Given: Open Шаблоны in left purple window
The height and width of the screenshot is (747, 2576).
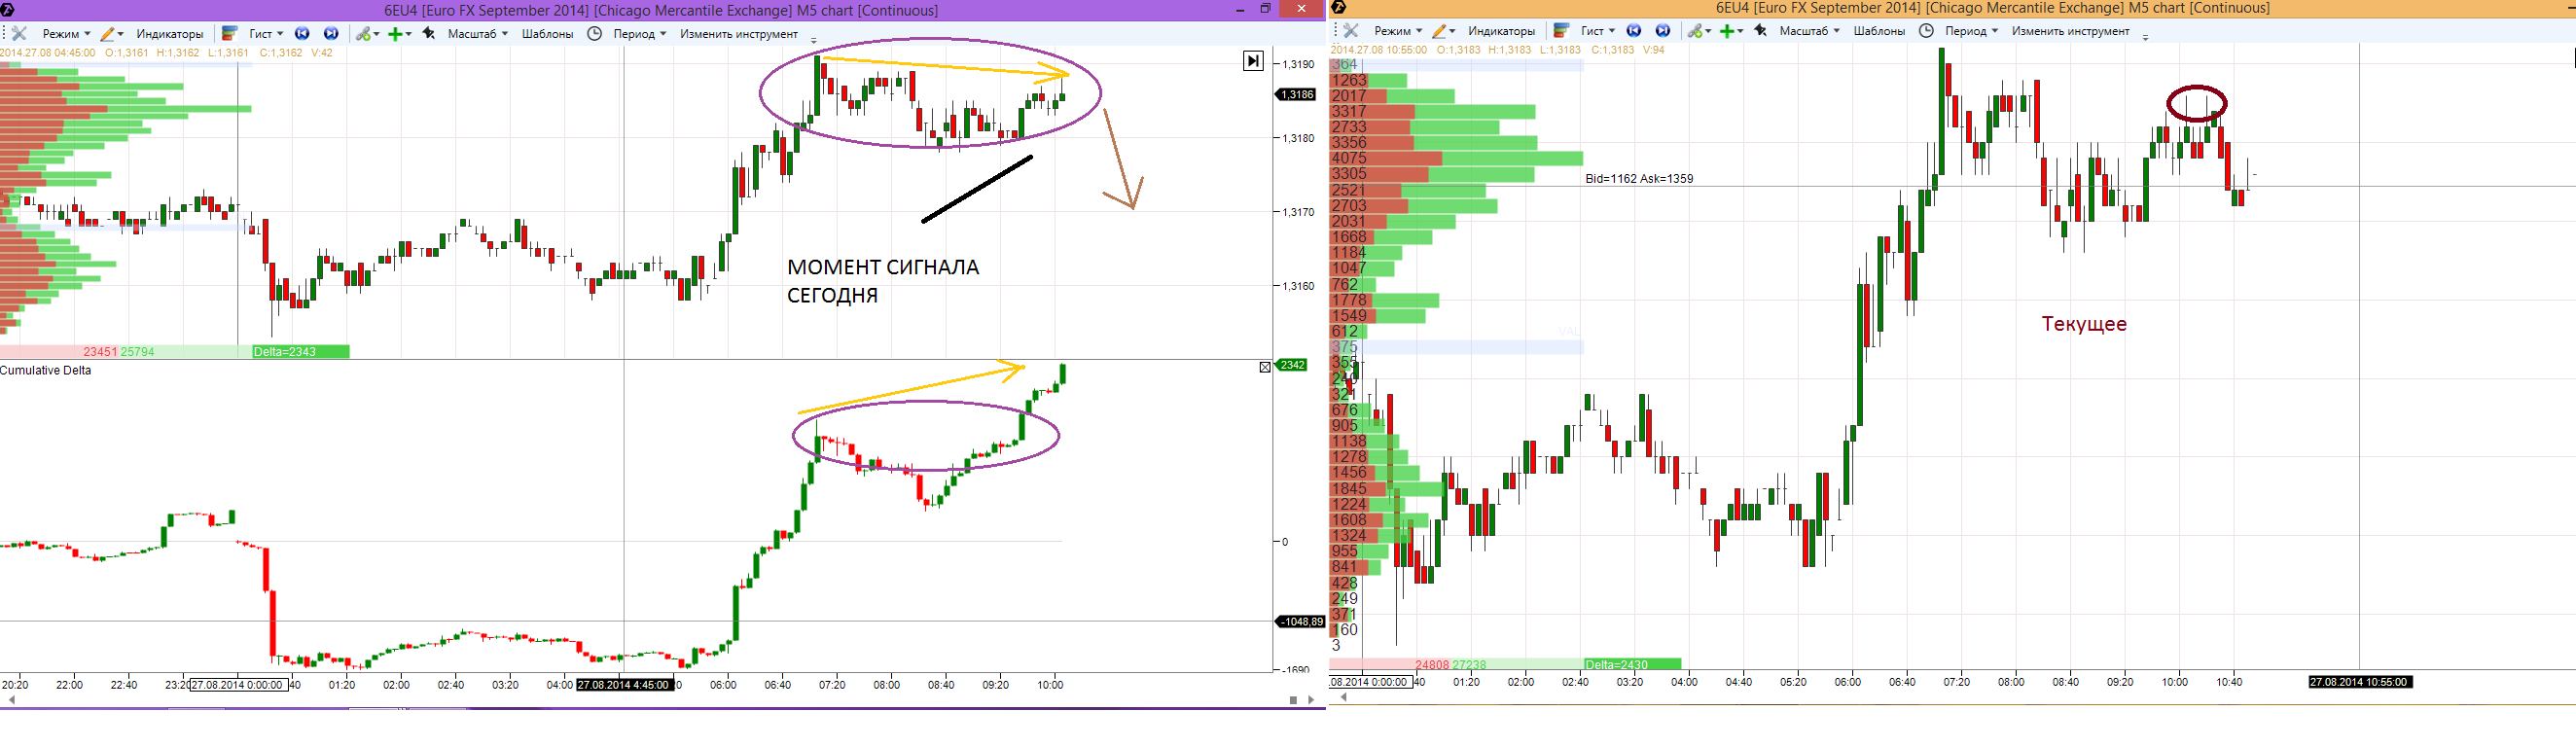Looking at the screenshot, I should point(548,34).
